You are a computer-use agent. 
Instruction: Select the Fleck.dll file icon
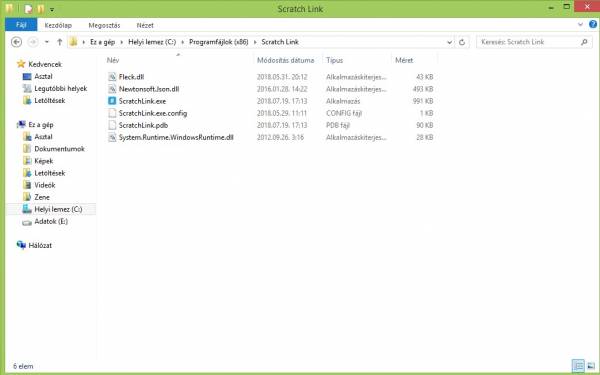coord(112,77)
